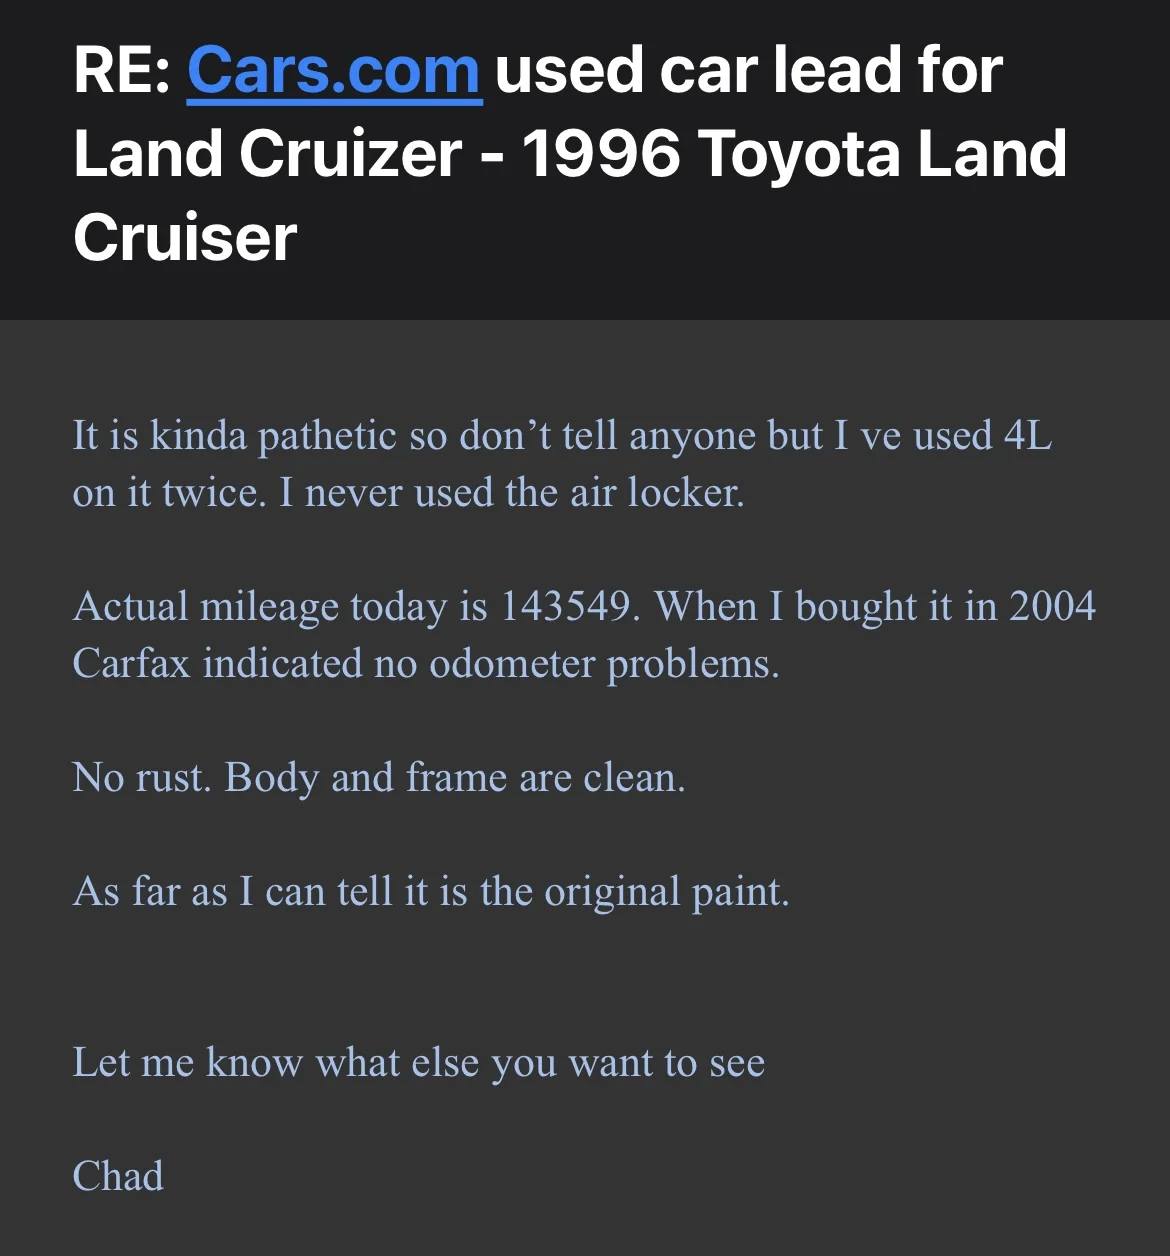This screenshot has width=1170, height=1256.
Task: Click the word "Carfax" in the email body
Action: coord(131,663)
